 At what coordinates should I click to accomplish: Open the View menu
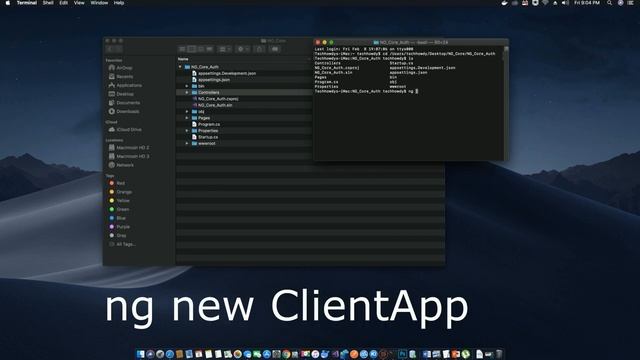pyautogui.click(x=79, y=3)
